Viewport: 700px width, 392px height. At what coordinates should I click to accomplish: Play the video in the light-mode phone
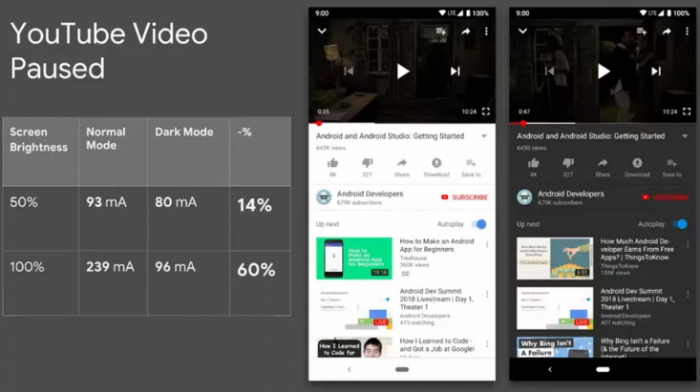(403, 71)
